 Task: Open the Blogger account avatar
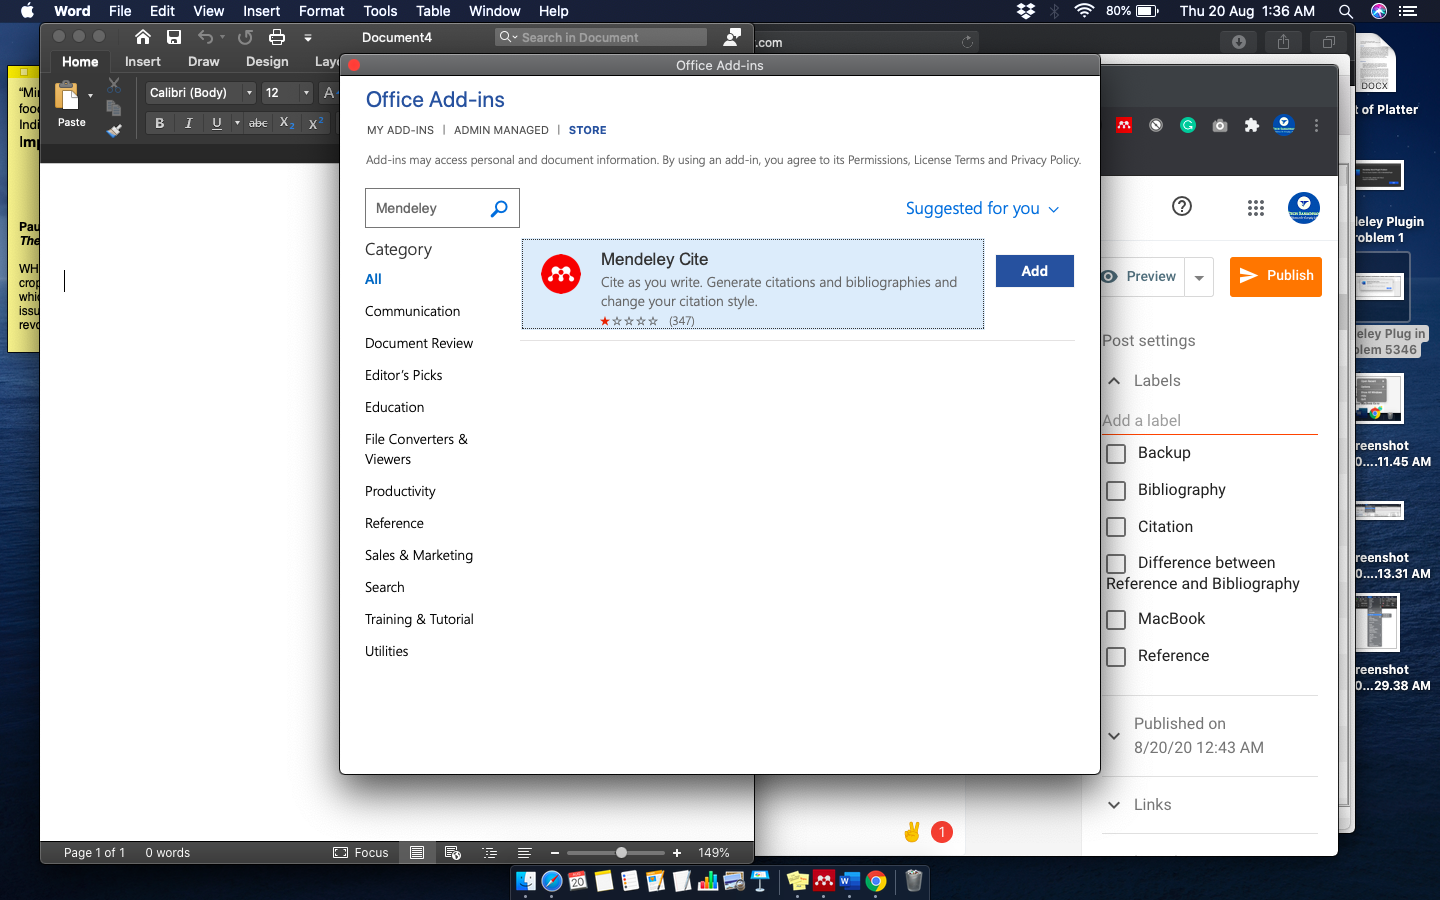coord(1304,207)
